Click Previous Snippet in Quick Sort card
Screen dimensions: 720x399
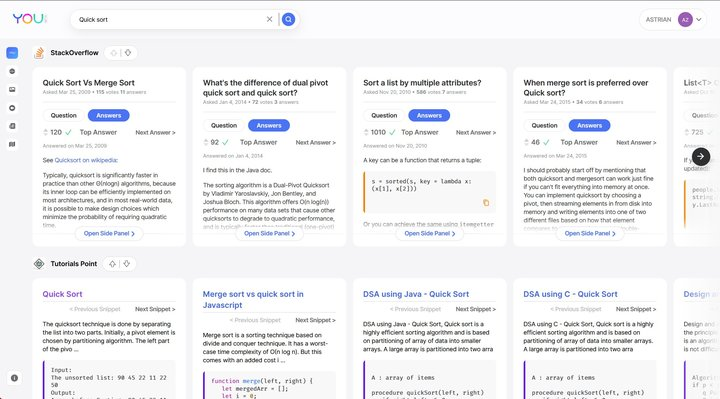[x=95, y=309]
